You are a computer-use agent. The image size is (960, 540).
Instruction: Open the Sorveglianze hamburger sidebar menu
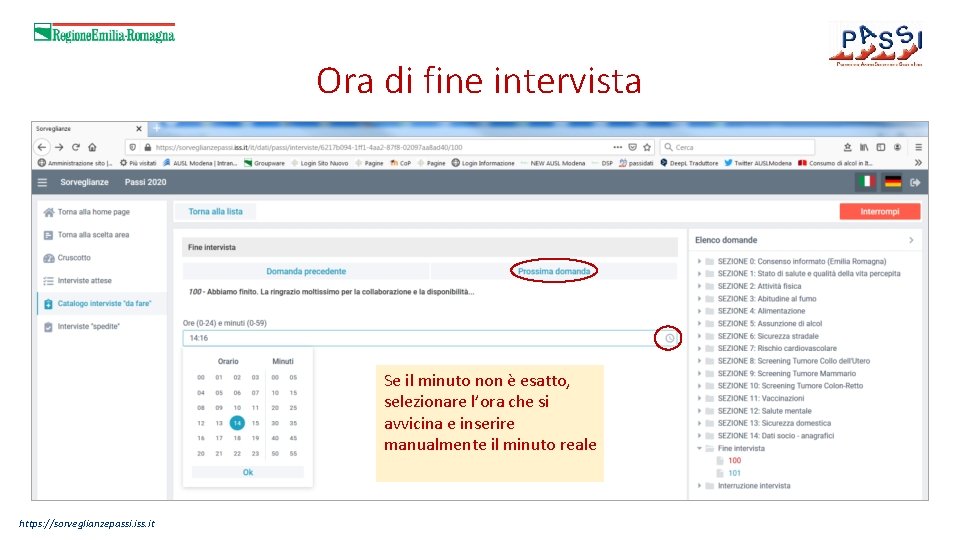[x=42, y=182]
